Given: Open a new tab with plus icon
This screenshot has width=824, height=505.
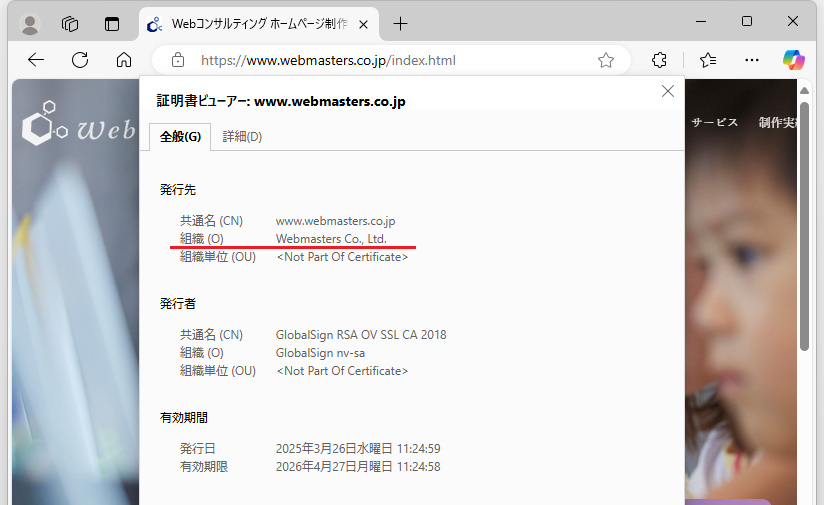Looking at the screenshot, I should click(400, 24).
